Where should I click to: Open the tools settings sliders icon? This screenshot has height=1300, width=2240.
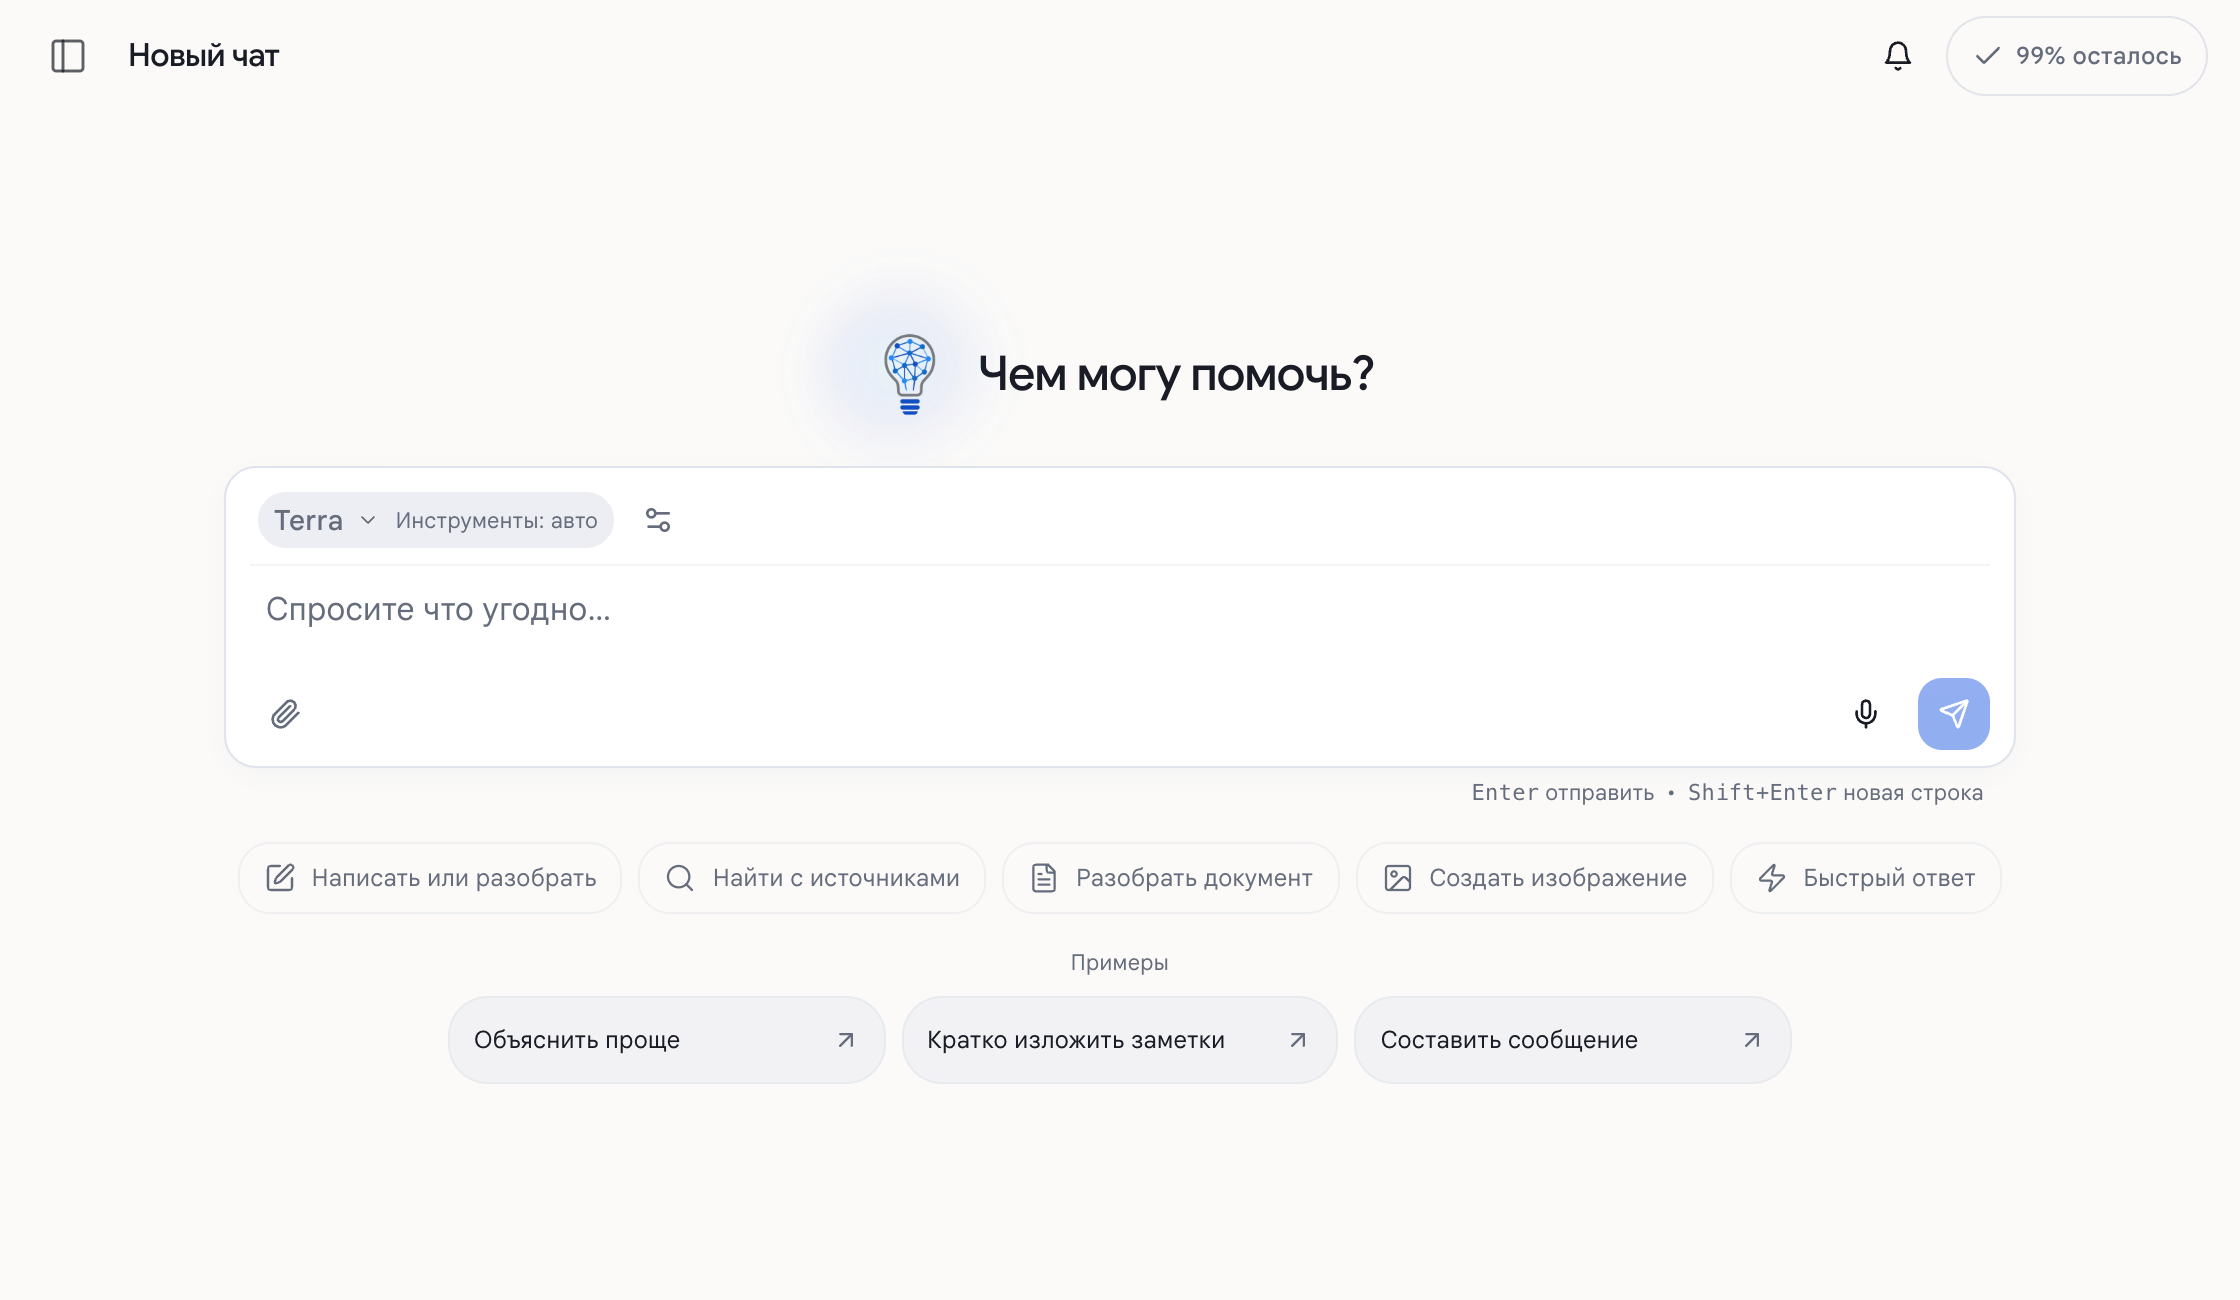point(658,520)
